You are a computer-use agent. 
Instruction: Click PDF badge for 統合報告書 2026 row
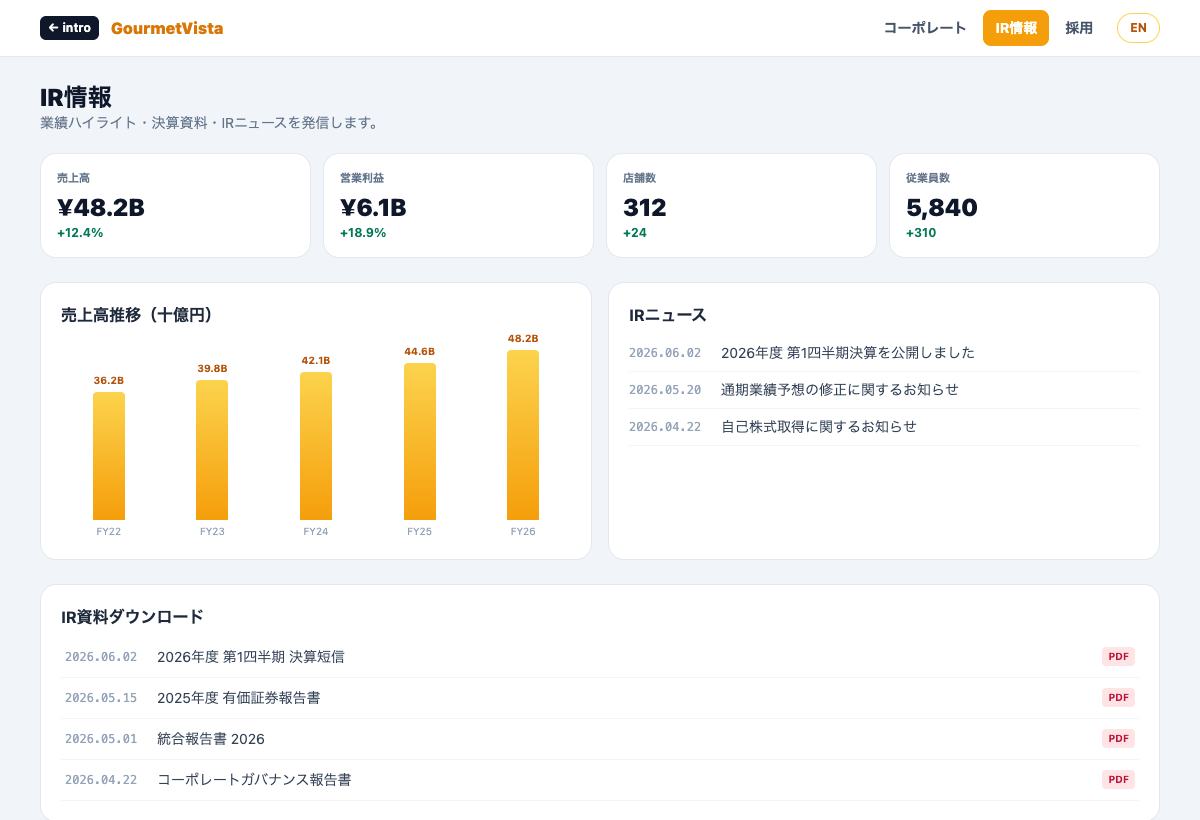click(x=1118, y=739)
